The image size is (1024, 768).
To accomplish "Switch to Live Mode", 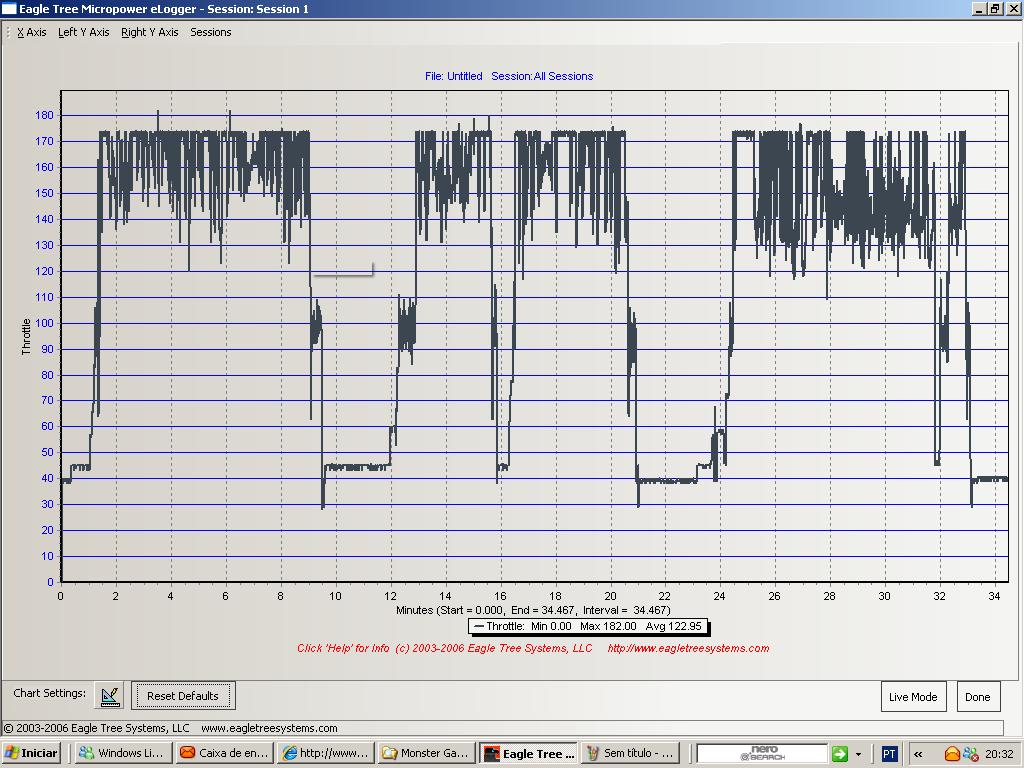I will tap(913, 697).
